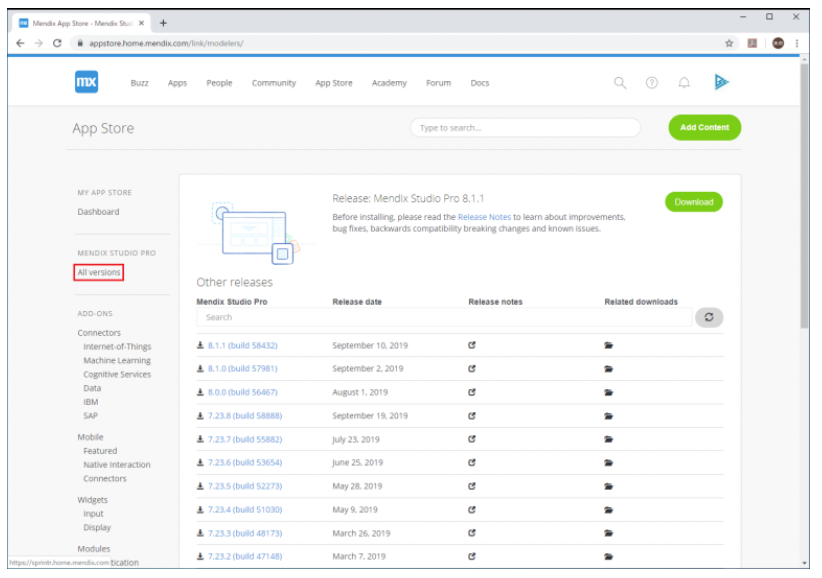Viewport: 822px width, 578px height.
Task: Open Docs in the top navigation
Action: point(480,83)
